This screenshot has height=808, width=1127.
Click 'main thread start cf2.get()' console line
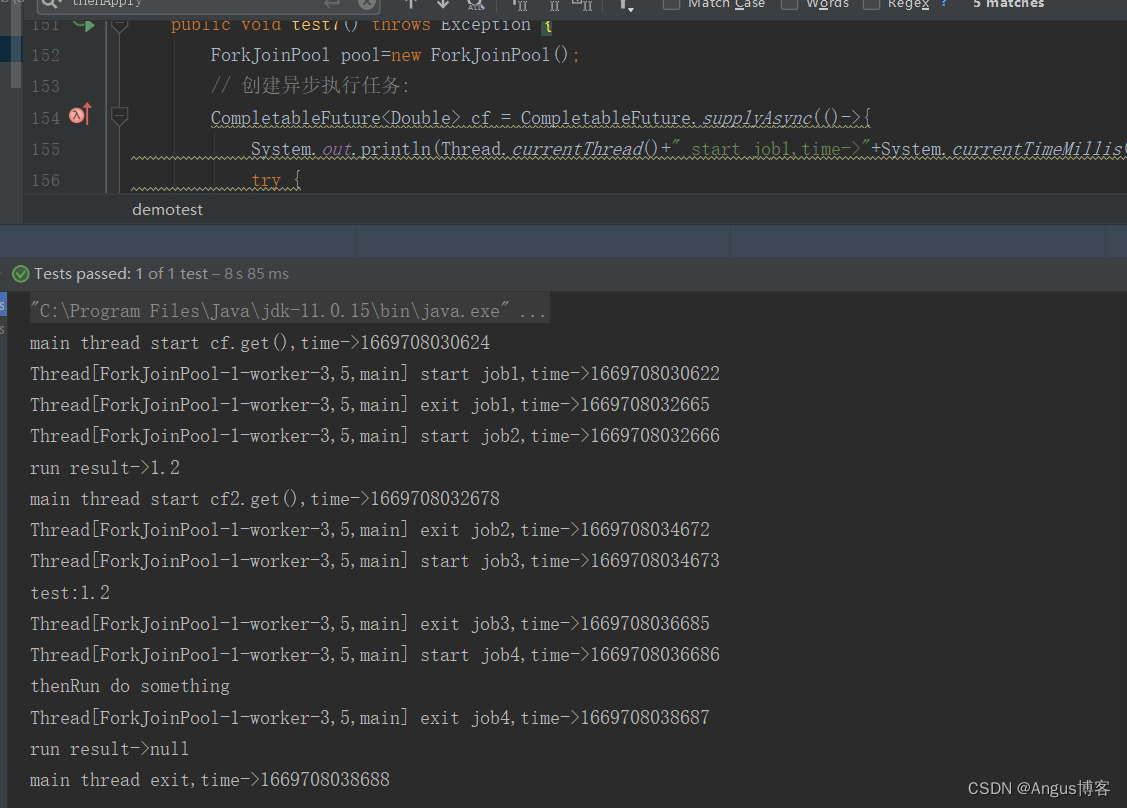(x=264, y=499)
